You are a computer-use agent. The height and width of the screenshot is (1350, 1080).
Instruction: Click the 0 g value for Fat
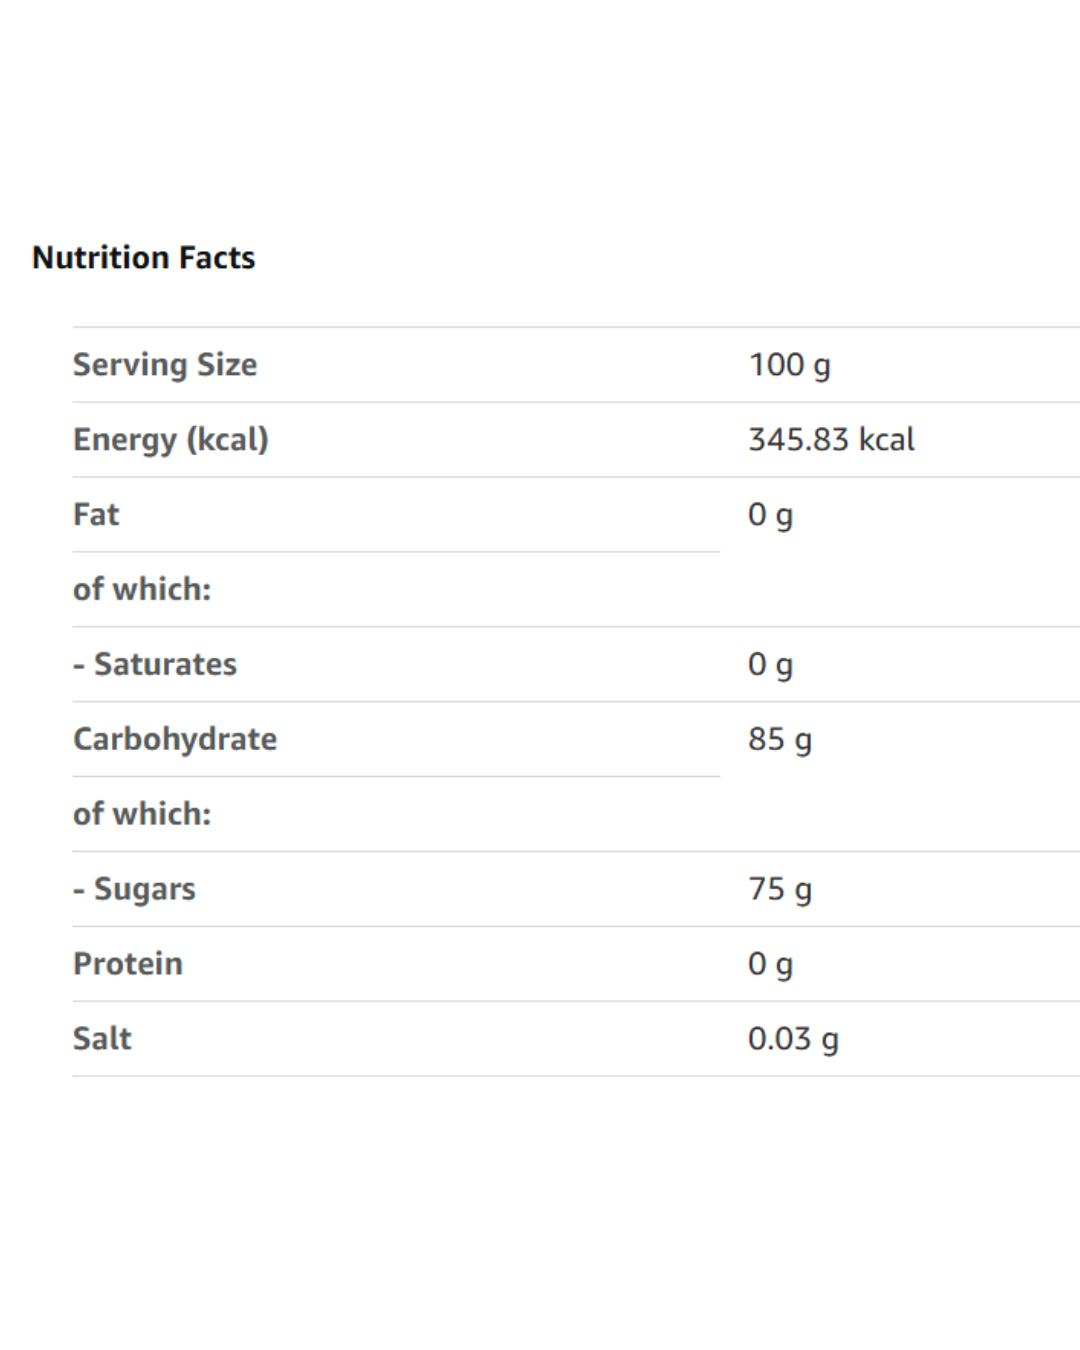[x=770, y=515]
